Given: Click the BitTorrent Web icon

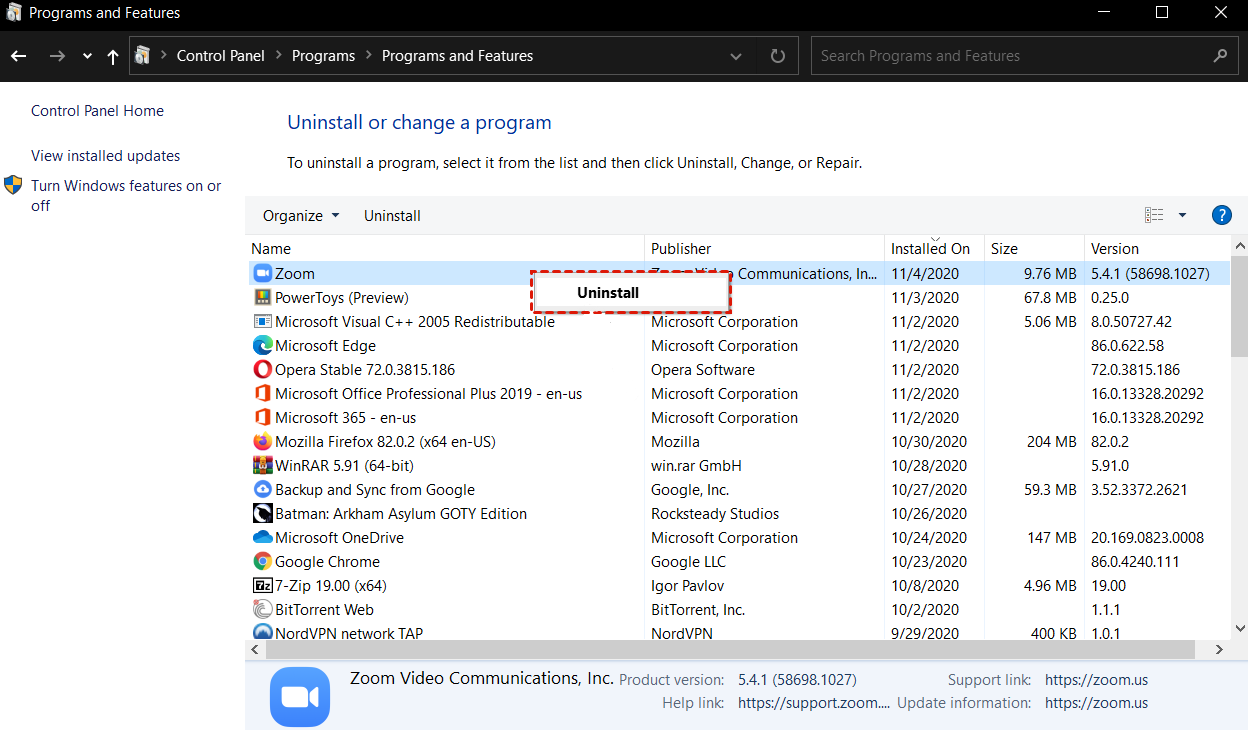Looking at the screenshot, I should click(x=262, y=609).
